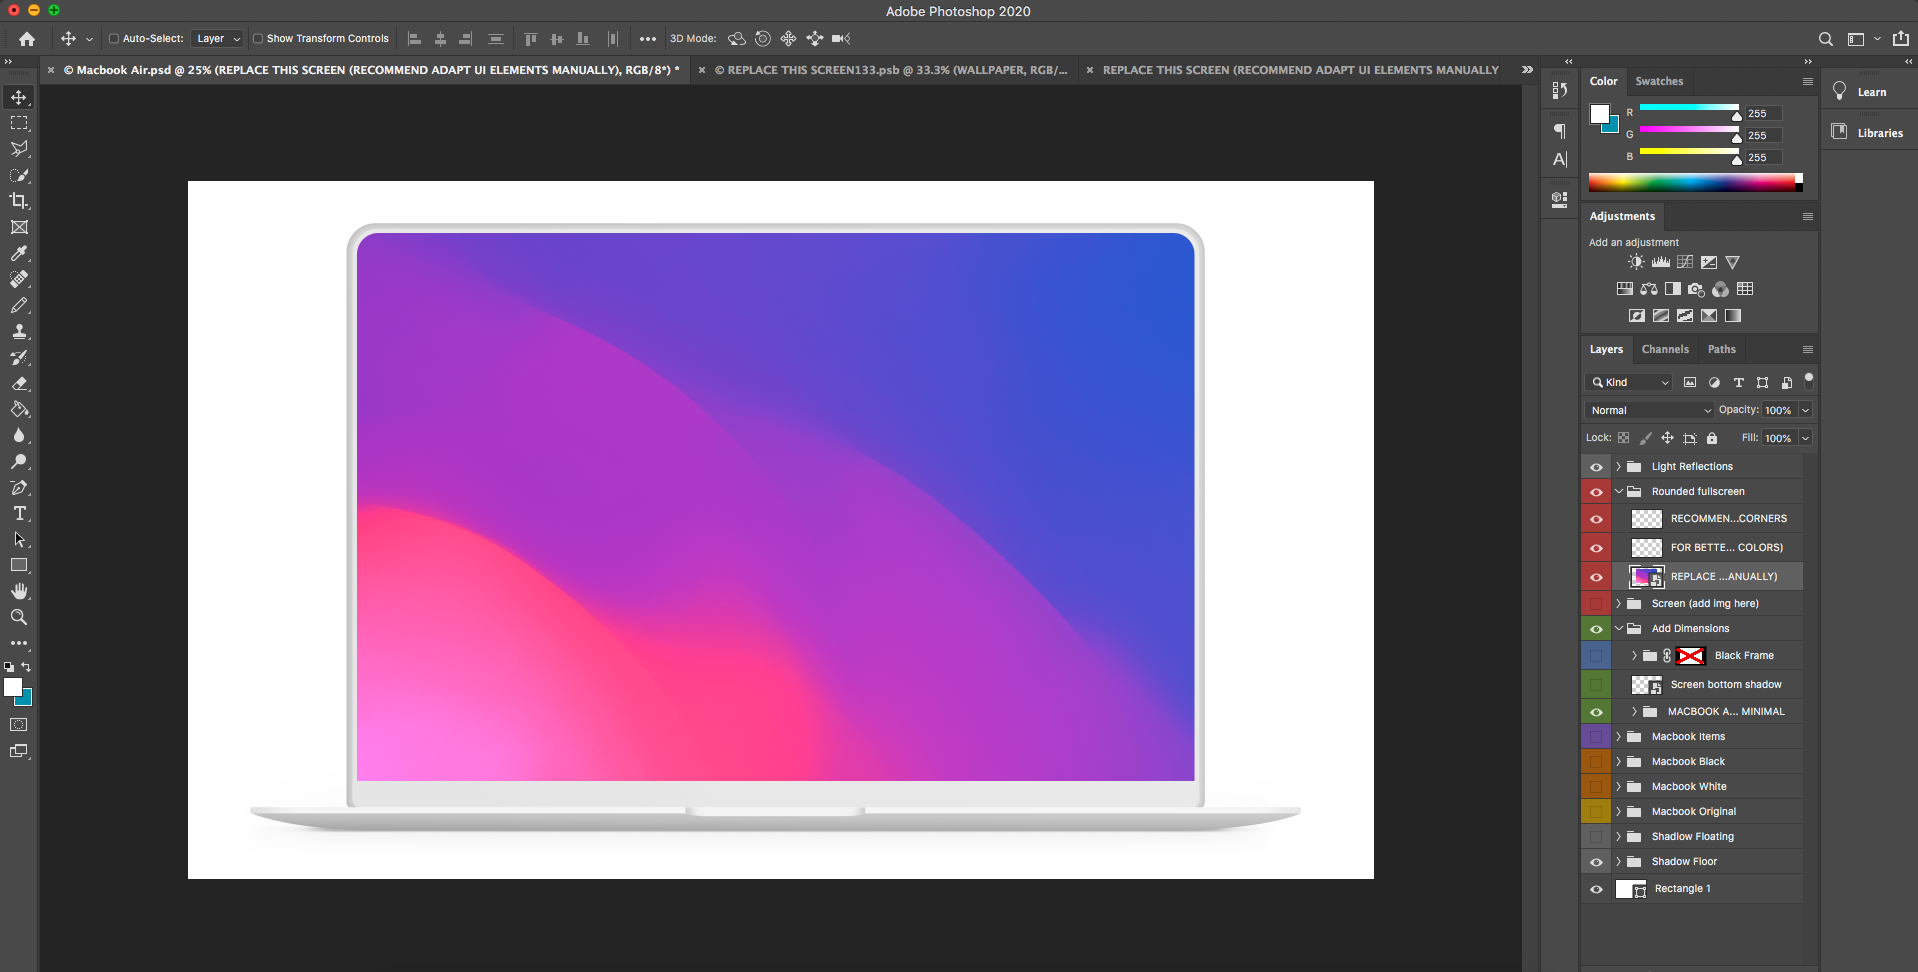
Task: Select the Crop tool
Action: pyautogui.click(x=19, y=201)
